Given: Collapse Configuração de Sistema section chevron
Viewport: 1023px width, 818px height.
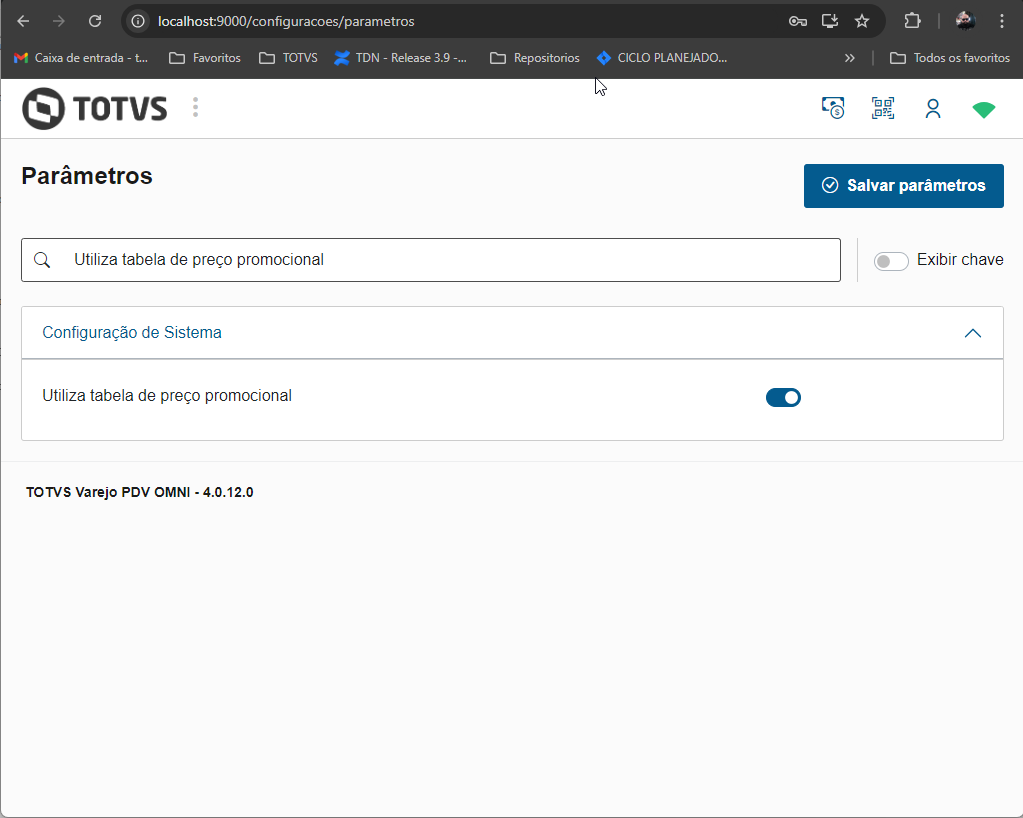Looking at the screenshot, I should tap(972, 333).
